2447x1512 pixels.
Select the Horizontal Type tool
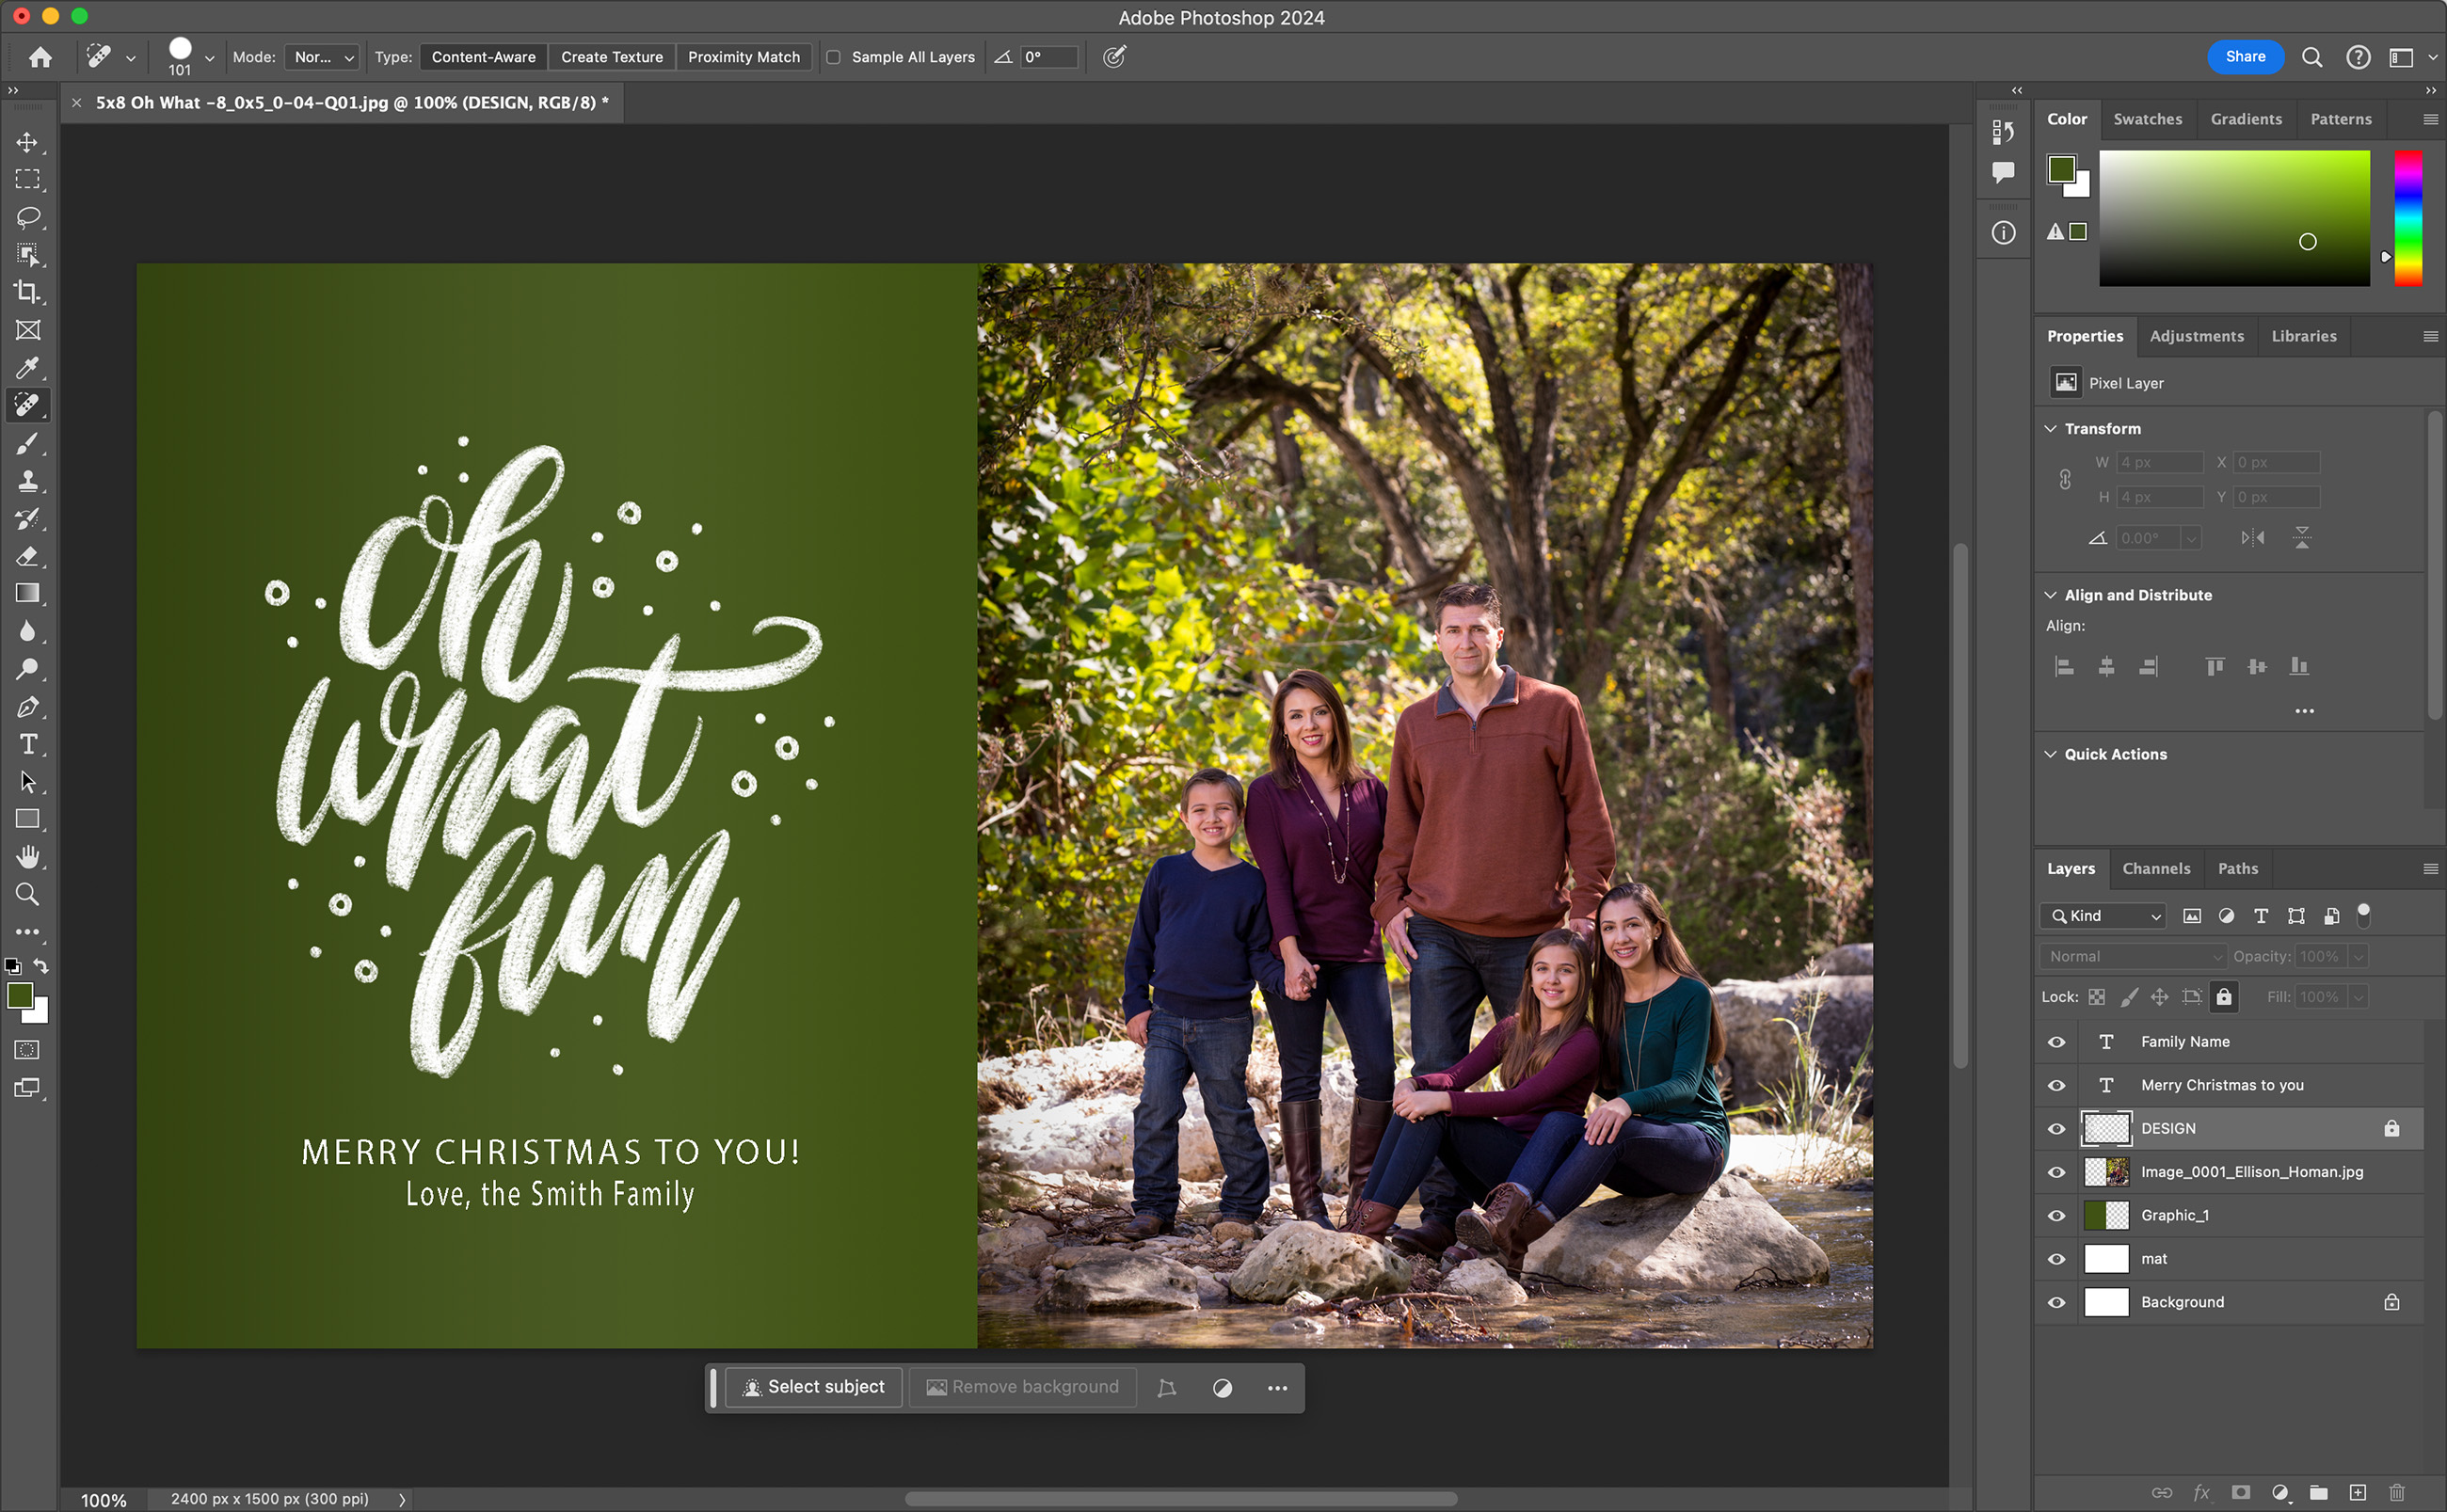coord(27,744)
